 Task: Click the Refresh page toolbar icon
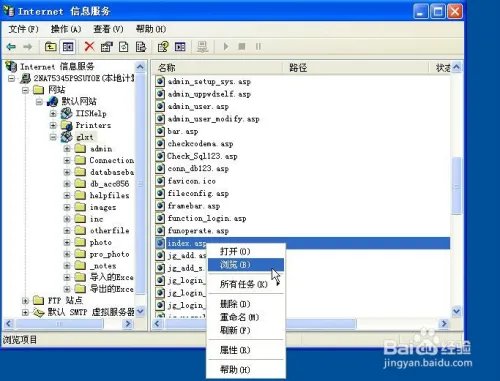[x=124, y=47]
